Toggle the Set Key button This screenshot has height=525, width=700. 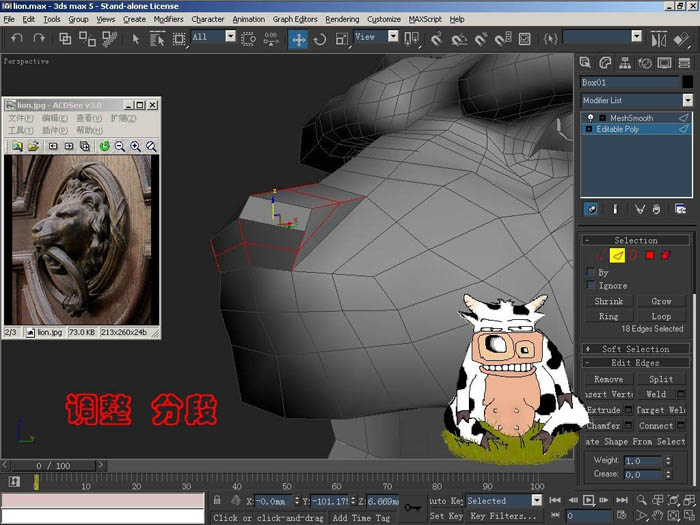(446, 516)
